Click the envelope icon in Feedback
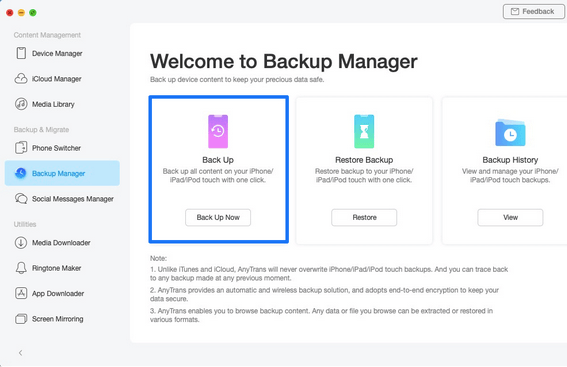This screenshot has width=567, height=367. pos(515,12)
